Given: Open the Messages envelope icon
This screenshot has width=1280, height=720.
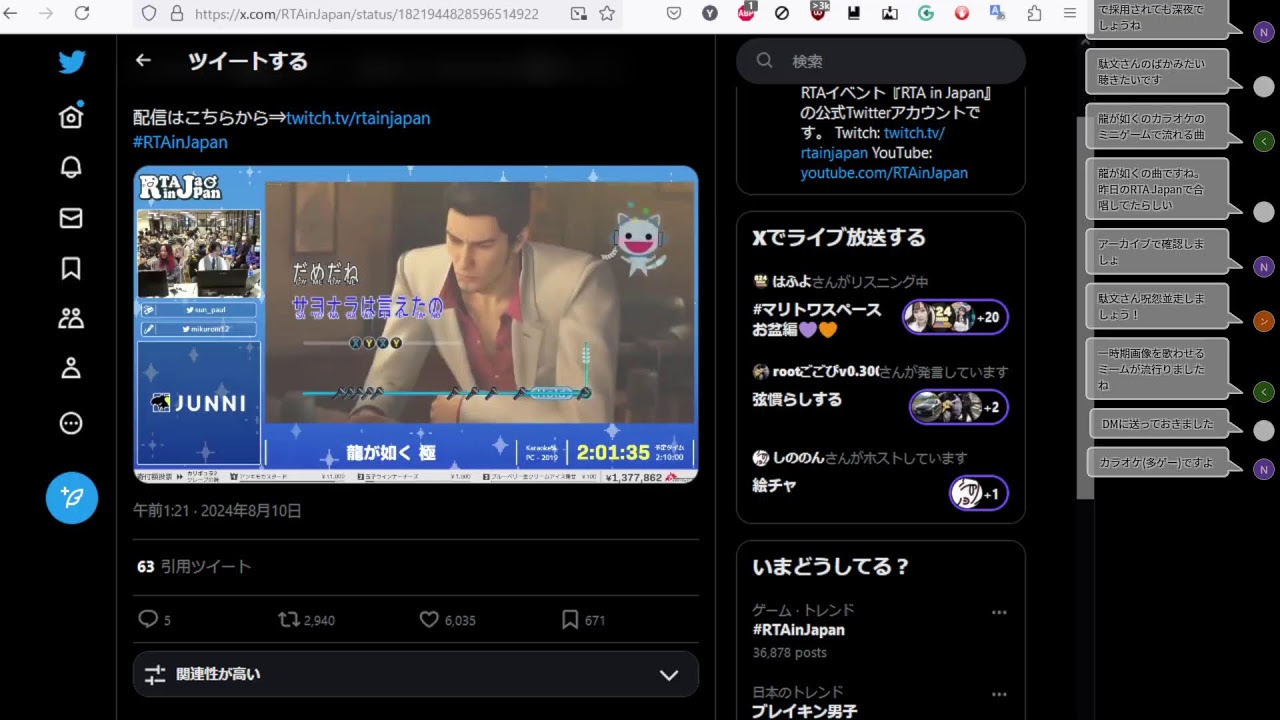Looking at the screenshot, I should pyautogui.click(x=71, y=218).
